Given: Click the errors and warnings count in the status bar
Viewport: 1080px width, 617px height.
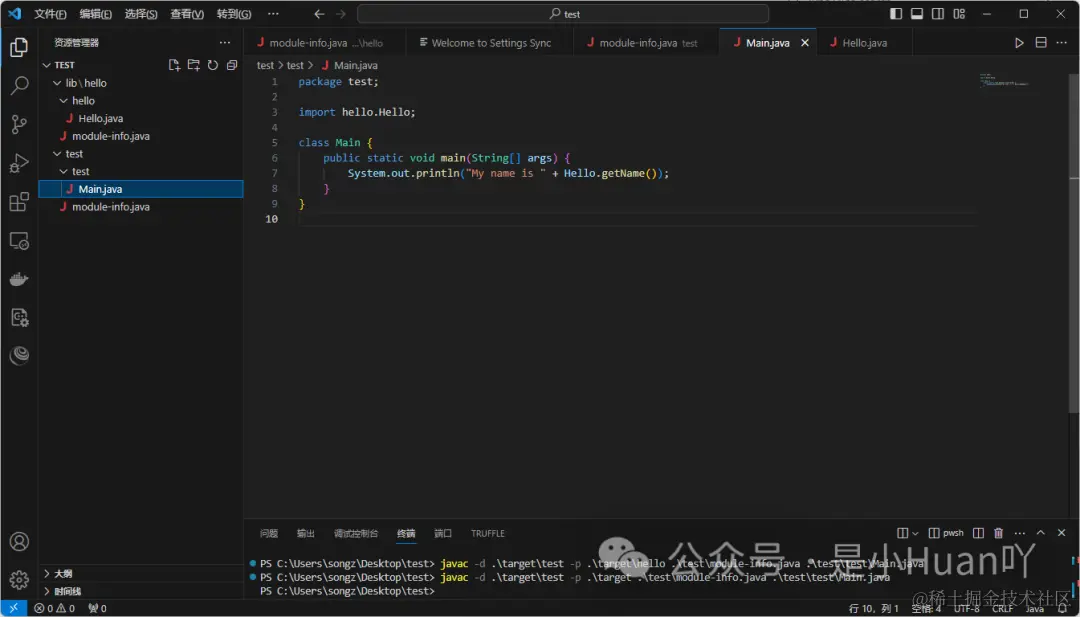Looking at the screenshot, I should click(x=54, y=609).
